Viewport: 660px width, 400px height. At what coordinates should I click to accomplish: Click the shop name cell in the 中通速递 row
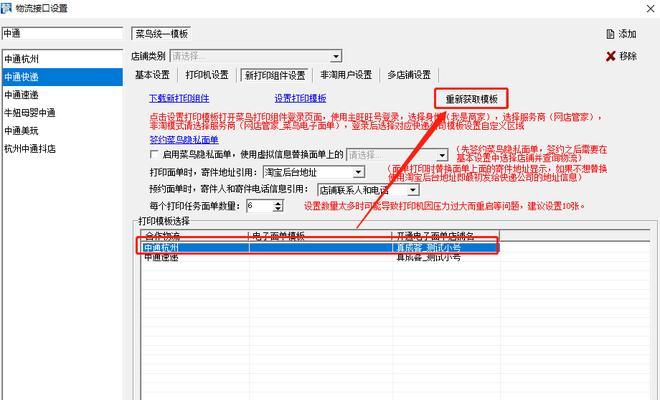(x=446, y=258)
